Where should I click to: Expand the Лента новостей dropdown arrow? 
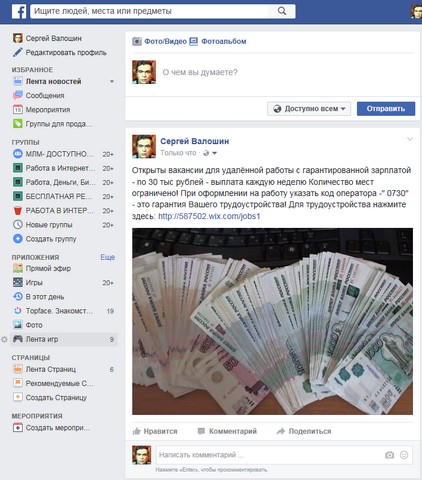pos(112,81)
